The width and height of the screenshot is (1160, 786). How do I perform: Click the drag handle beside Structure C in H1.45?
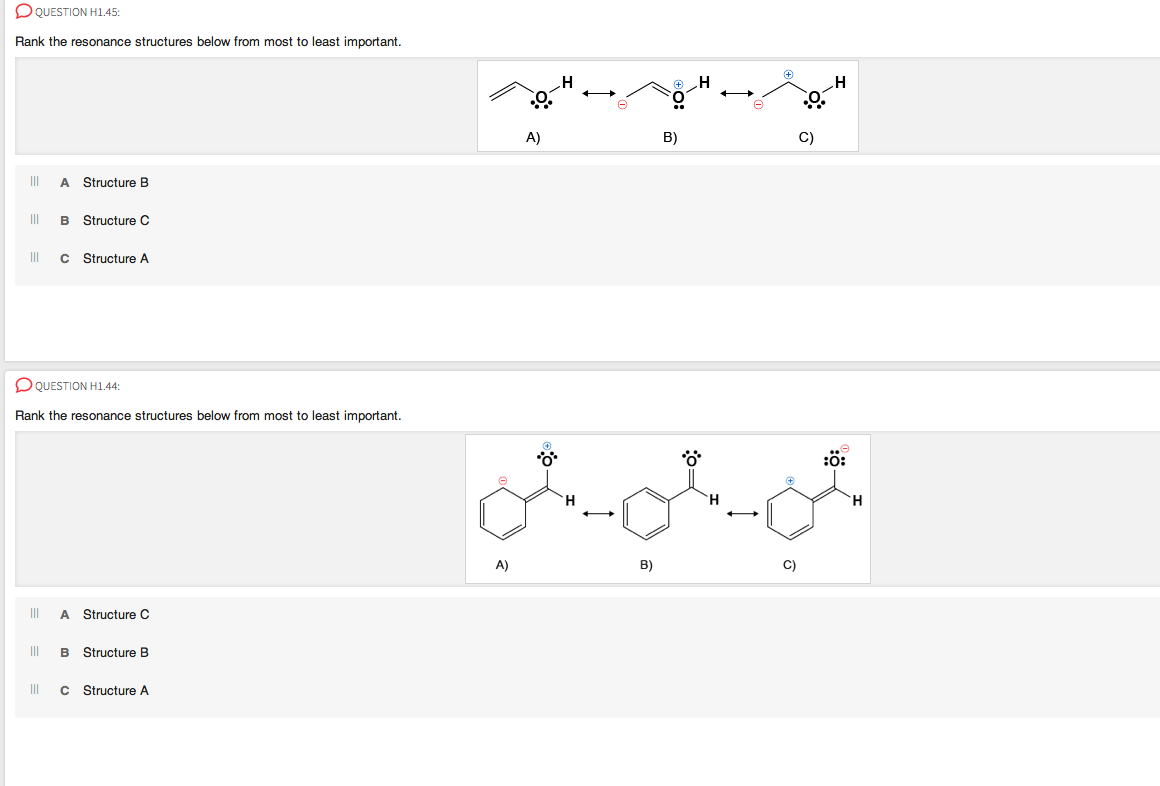click(34, 220)
